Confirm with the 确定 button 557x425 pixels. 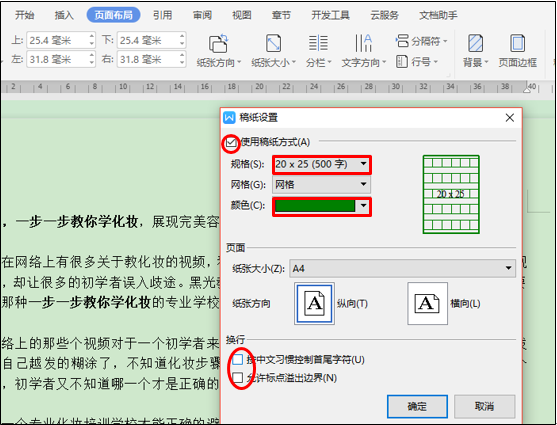tap(417, 406)
